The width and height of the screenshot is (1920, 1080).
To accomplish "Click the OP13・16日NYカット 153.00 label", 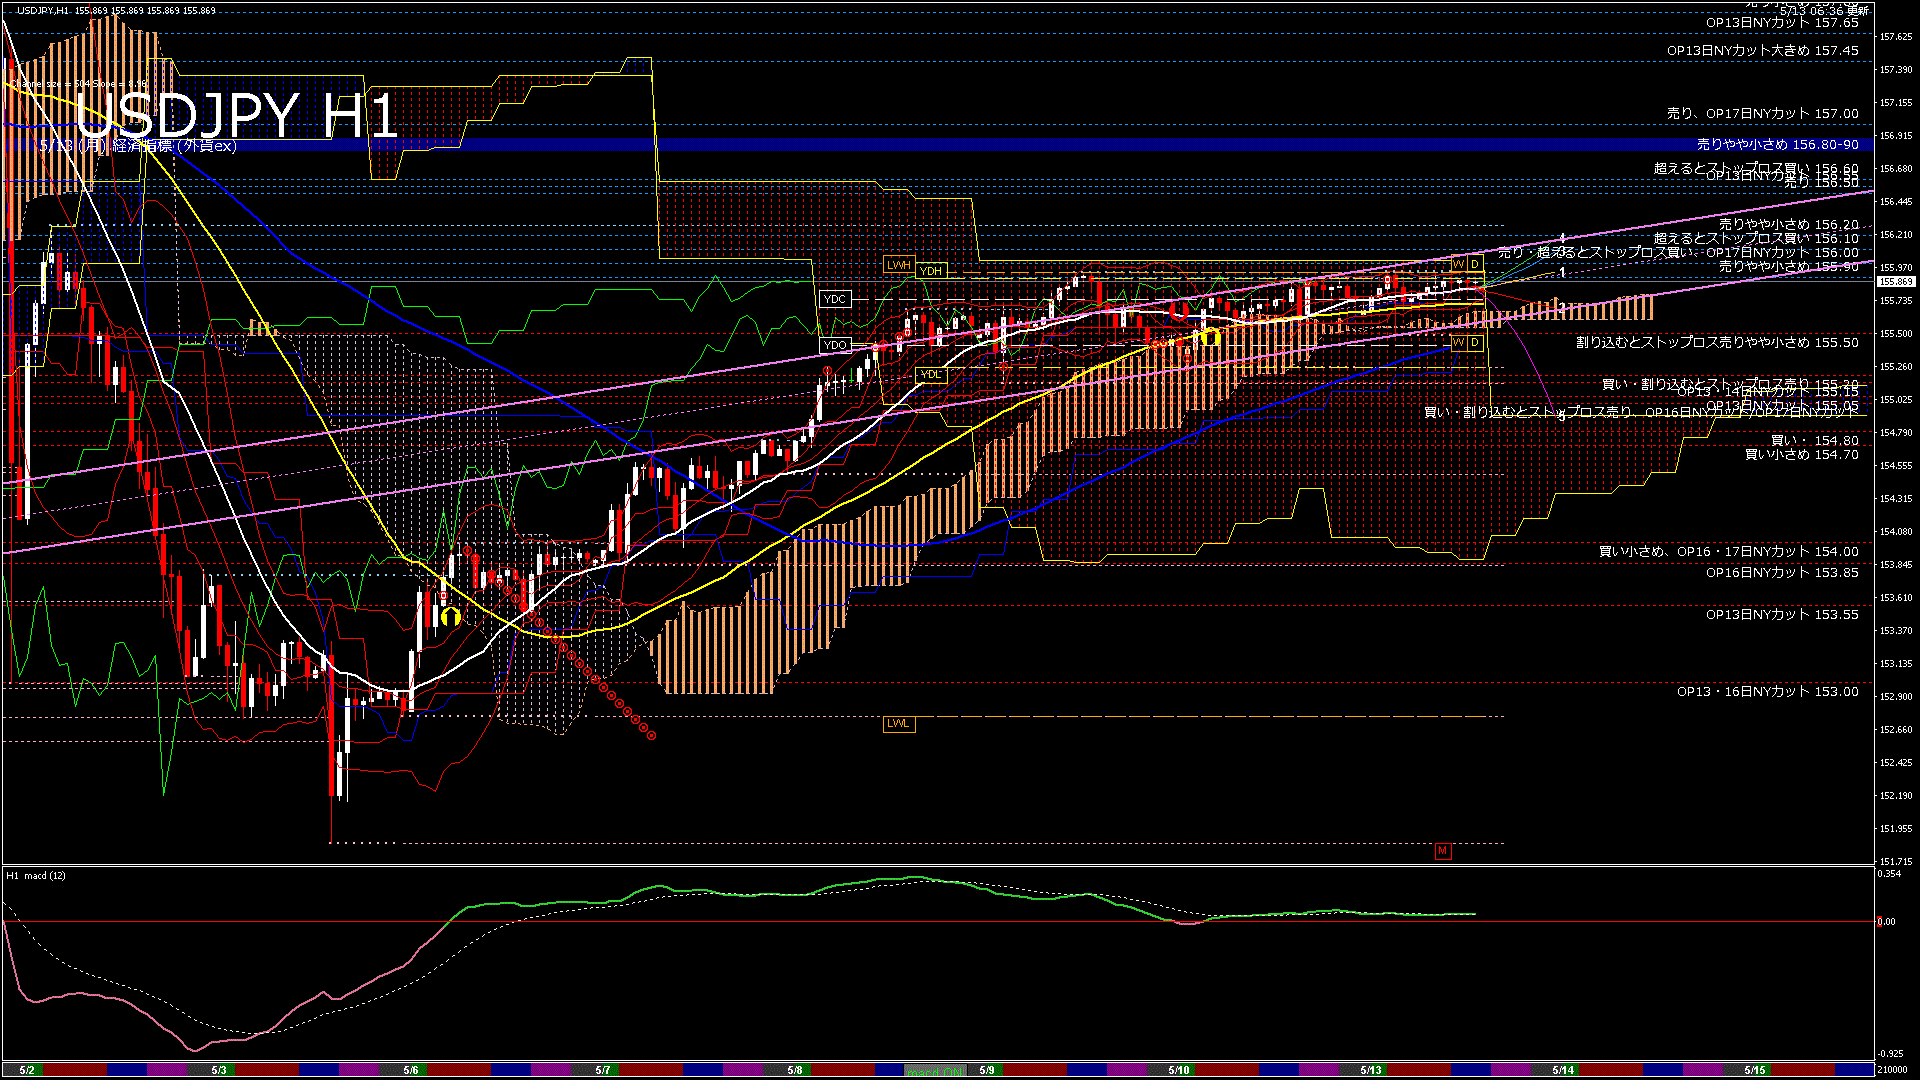I will [1767, 691].
